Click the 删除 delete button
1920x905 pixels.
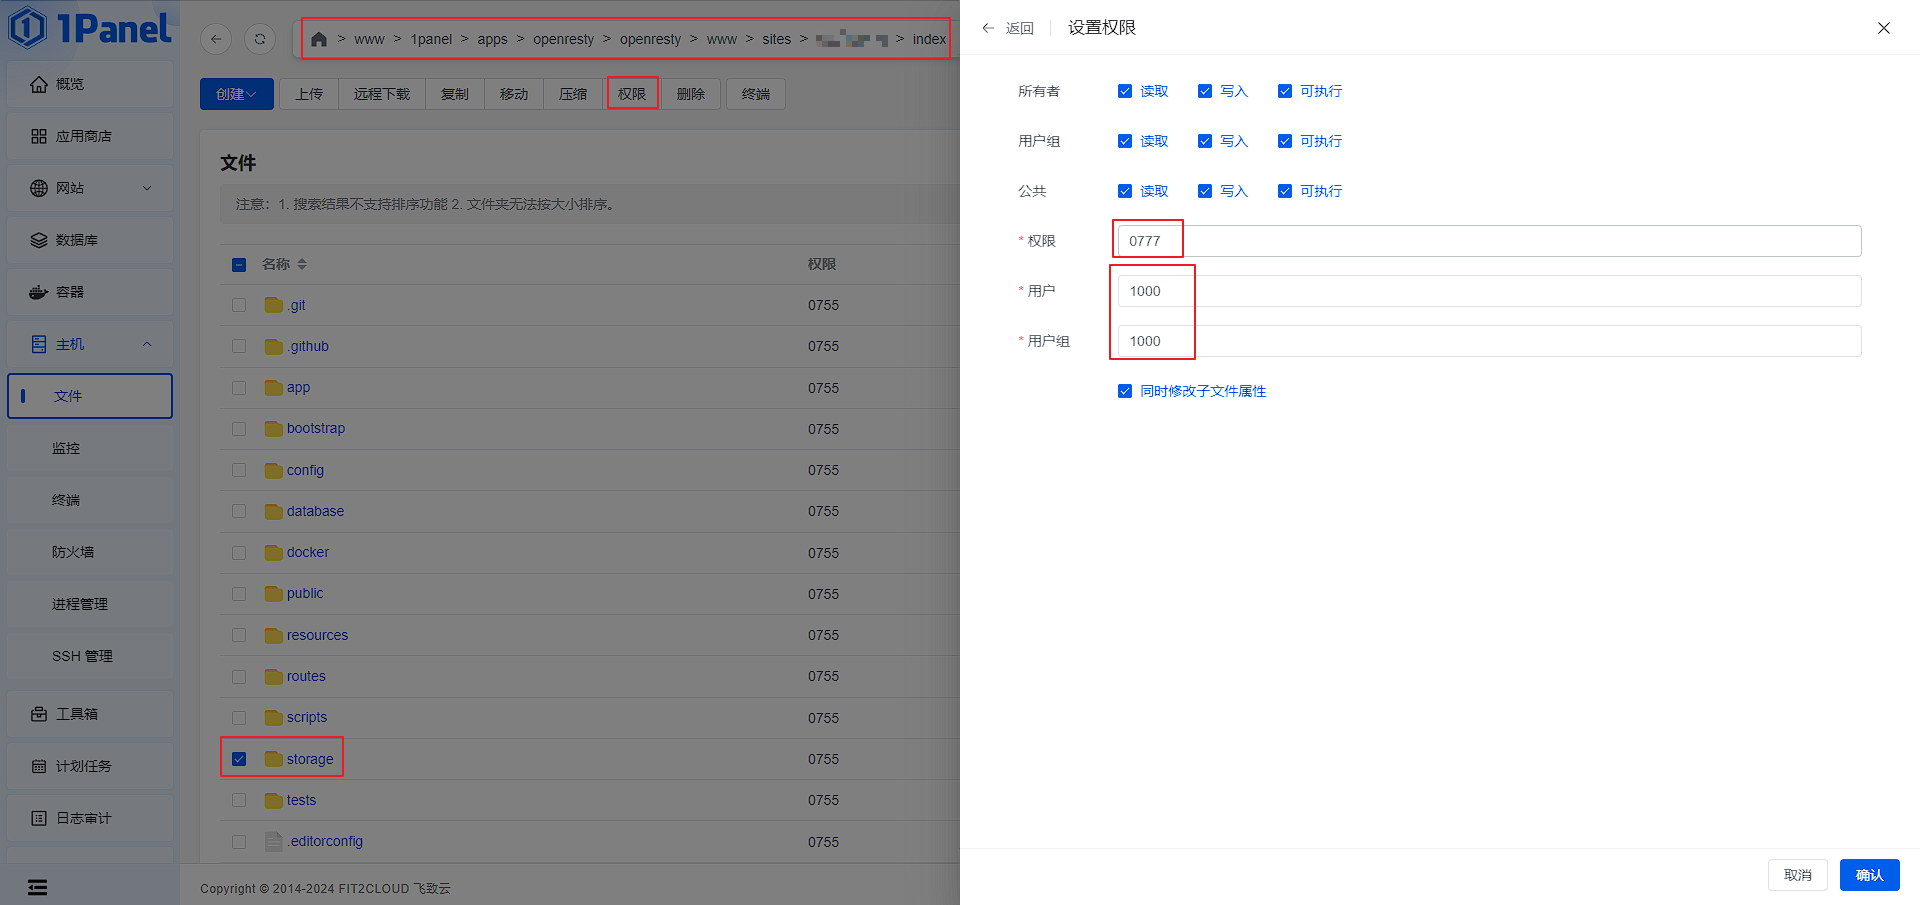pyautogui.click(x=691, y=94)
